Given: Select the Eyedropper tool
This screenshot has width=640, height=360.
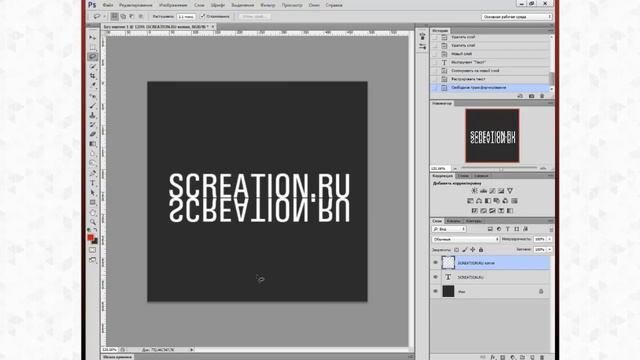Looking at the screenshot, I should click(93, 86).
